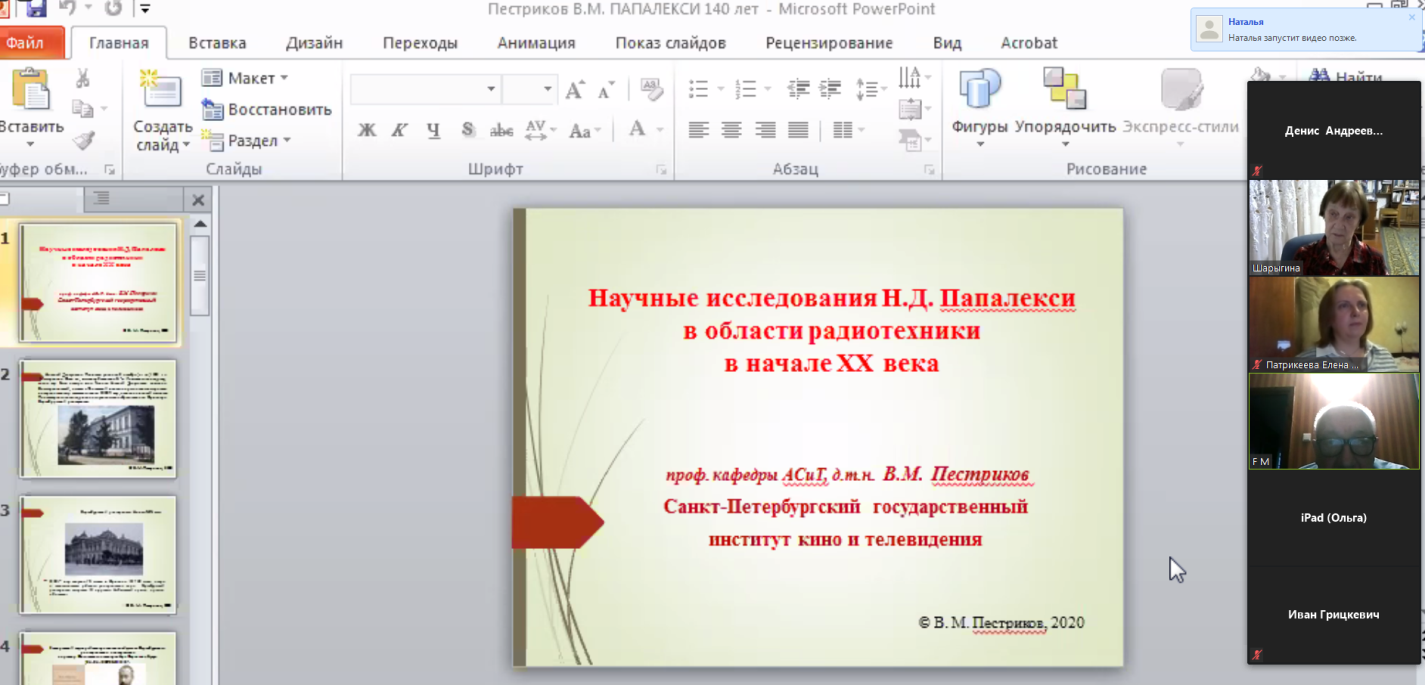1425x685 pixels.
Task: Open the font name combo box dropdown
Action: [490, 89]
